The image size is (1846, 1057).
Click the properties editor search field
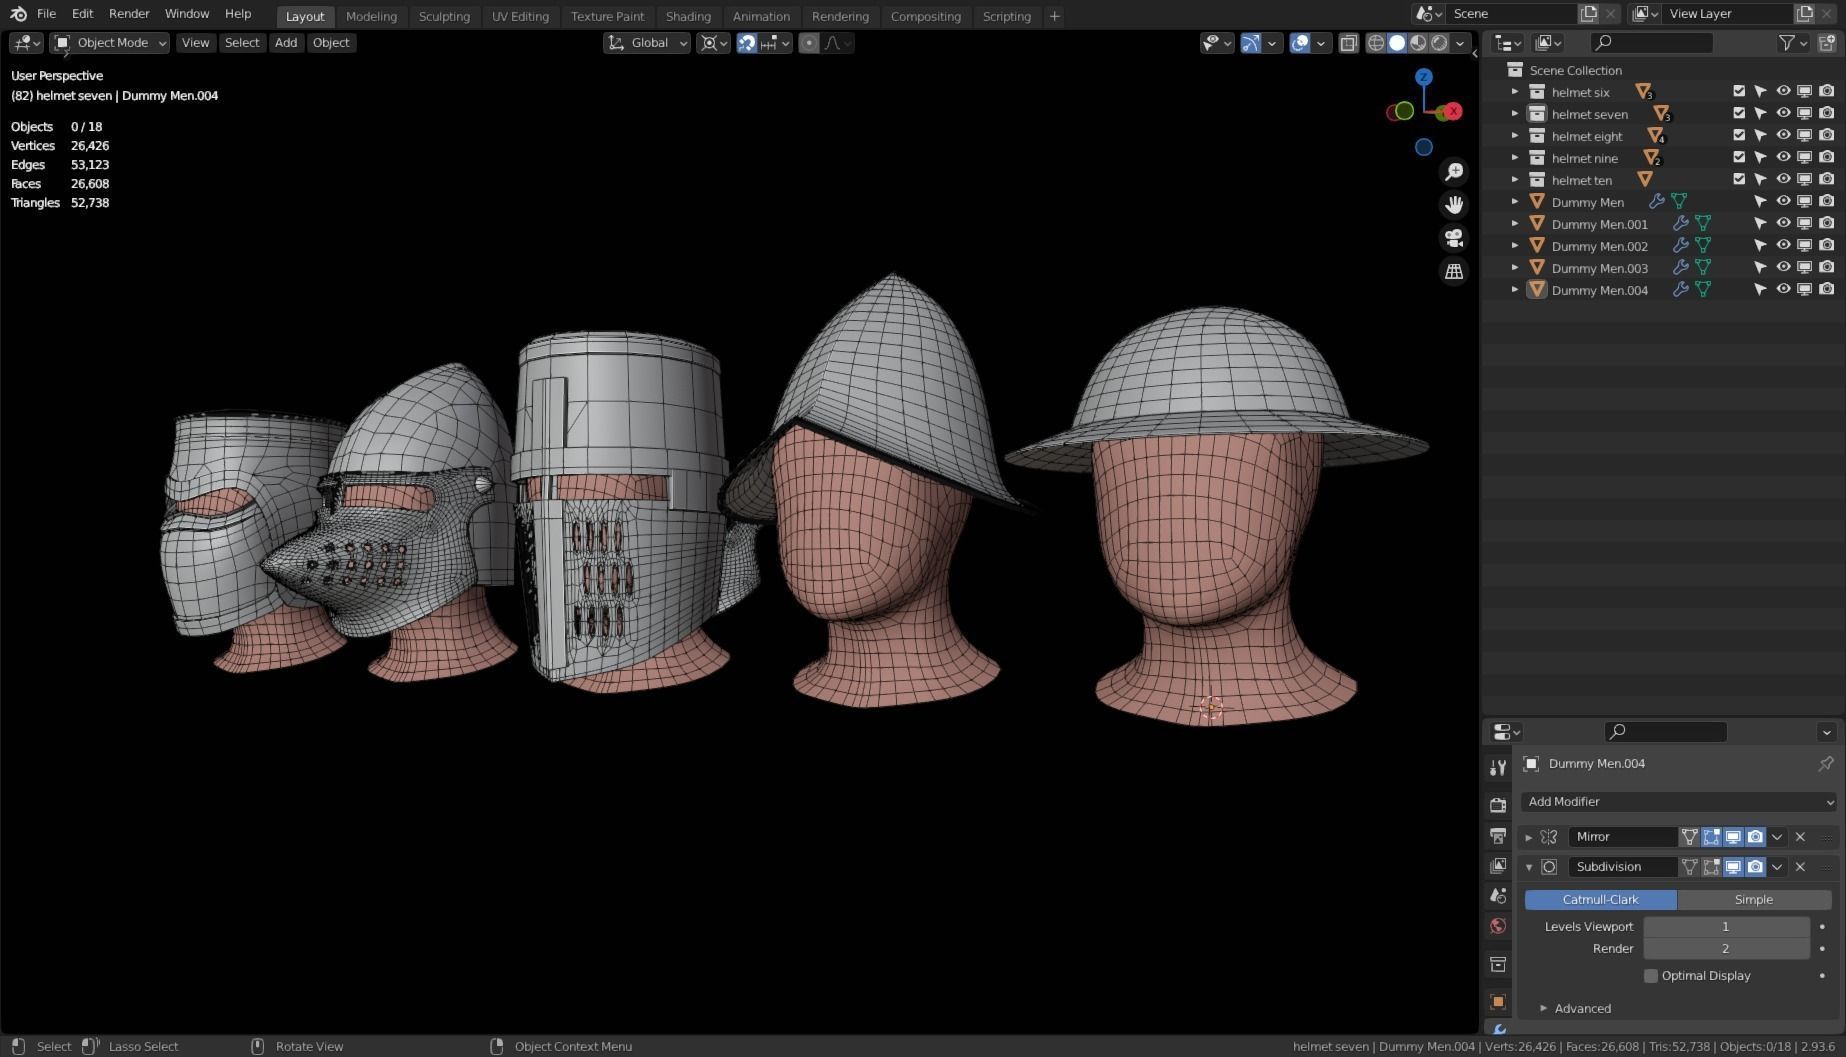[x=1666, y=732]
